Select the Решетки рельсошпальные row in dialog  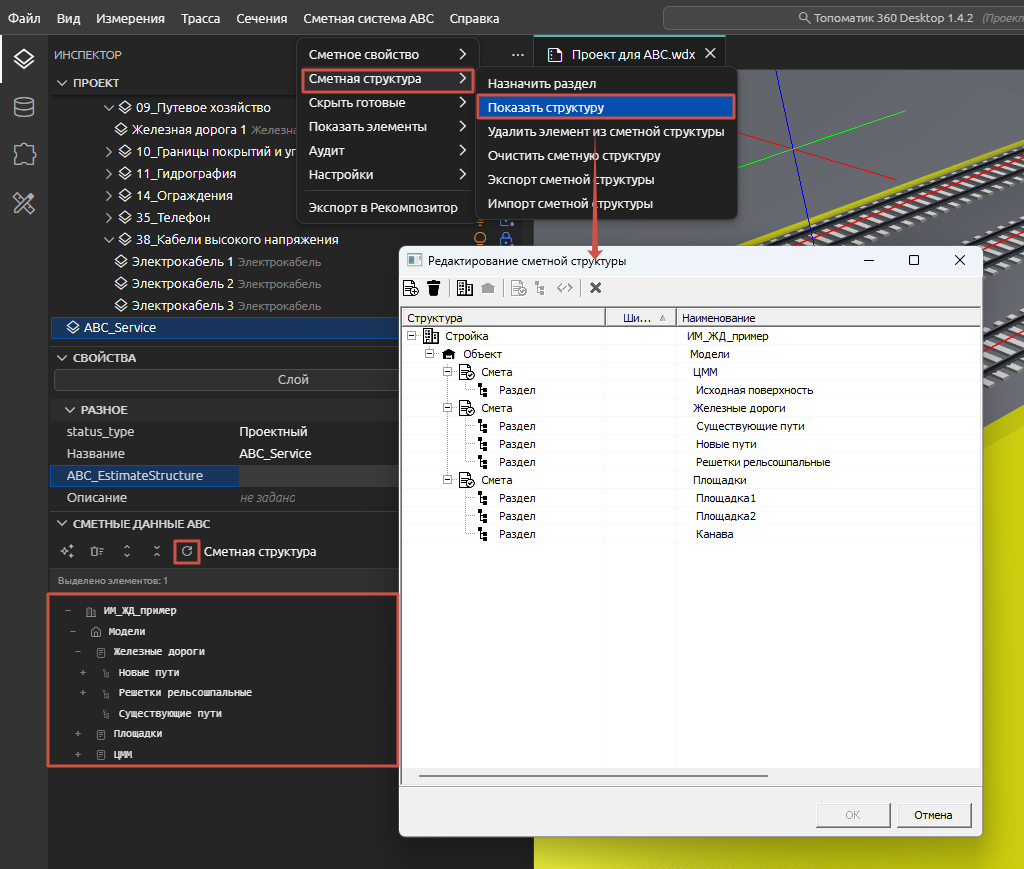(692, 462)
